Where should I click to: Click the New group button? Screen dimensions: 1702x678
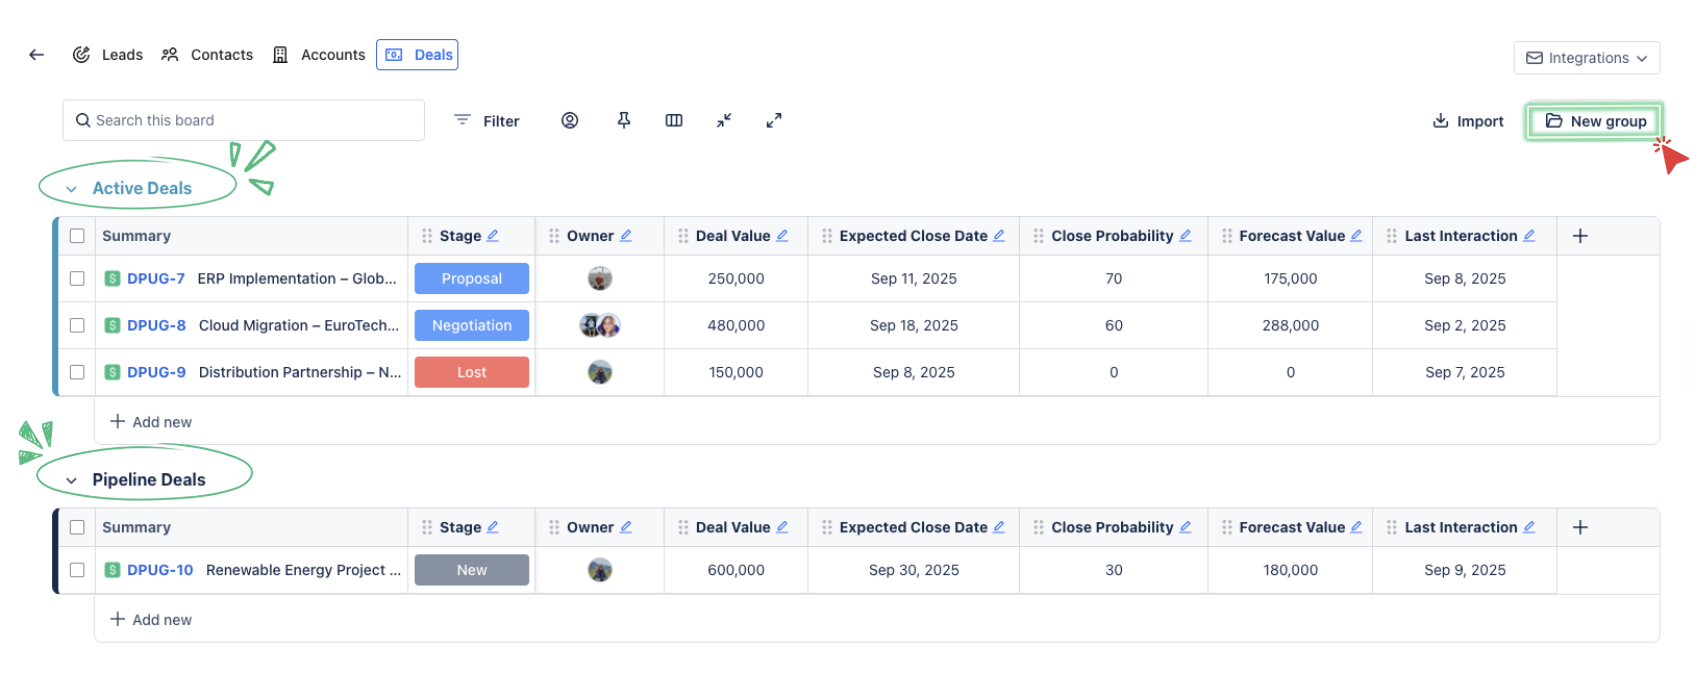click(1594, 121)
